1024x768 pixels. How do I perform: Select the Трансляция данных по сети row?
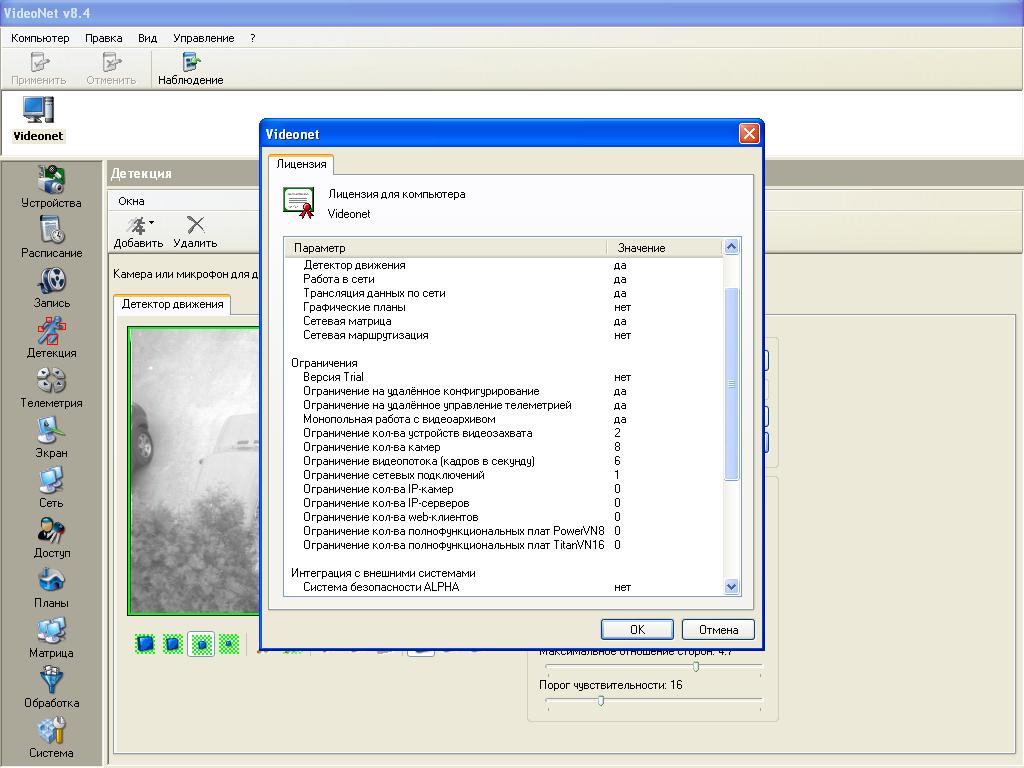[504, 293]
